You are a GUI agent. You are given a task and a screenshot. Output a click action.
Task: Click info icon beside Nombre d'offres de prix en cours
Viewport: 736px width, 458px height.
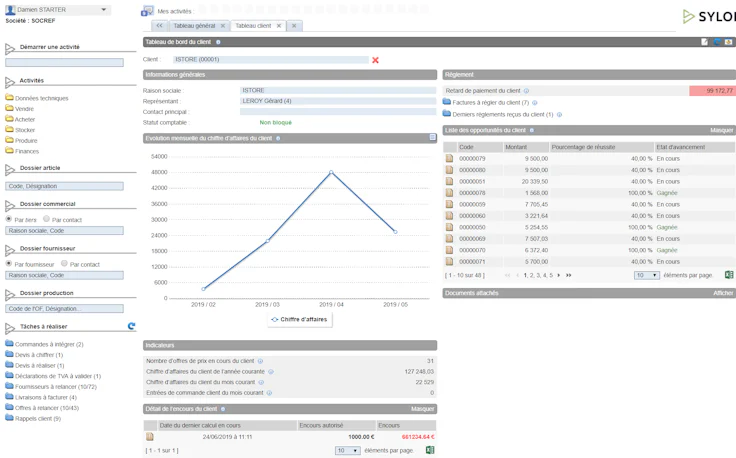click(x=261, y=361)
